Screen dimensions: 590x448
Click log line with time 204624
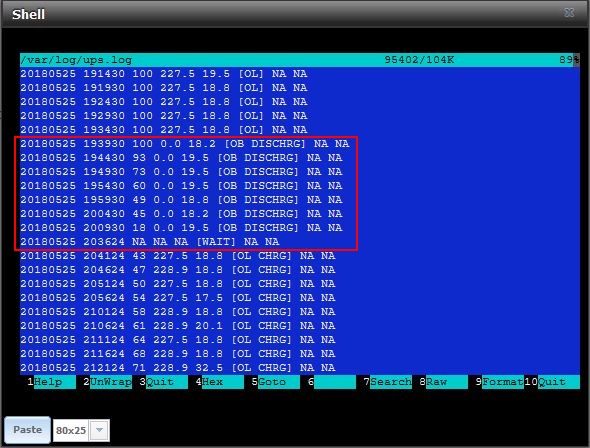tap(178, 270)
